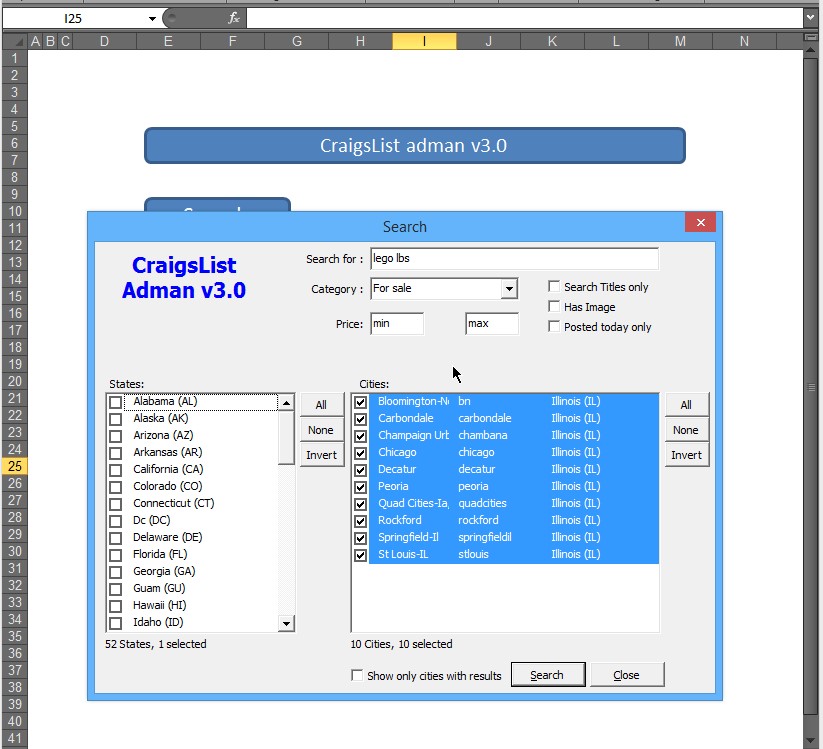The image size is (823, 749).
Task: Uncheck the St Louis-IL city checkbox
Action: click(x=361, y=555)
